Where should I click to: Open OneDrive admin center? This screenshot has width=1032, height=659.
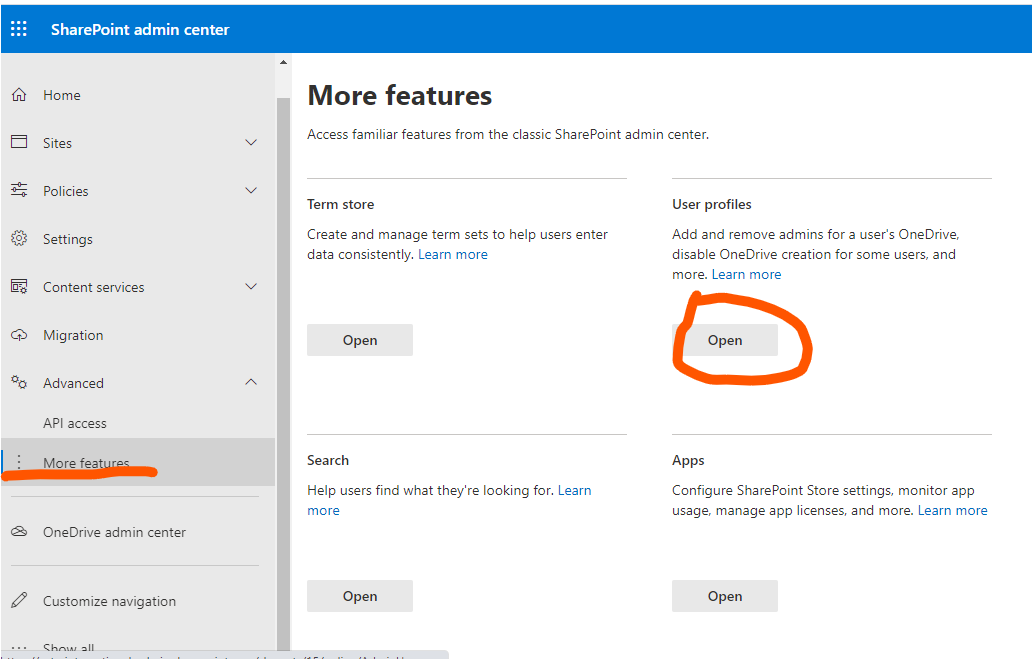tap(115, 532)
